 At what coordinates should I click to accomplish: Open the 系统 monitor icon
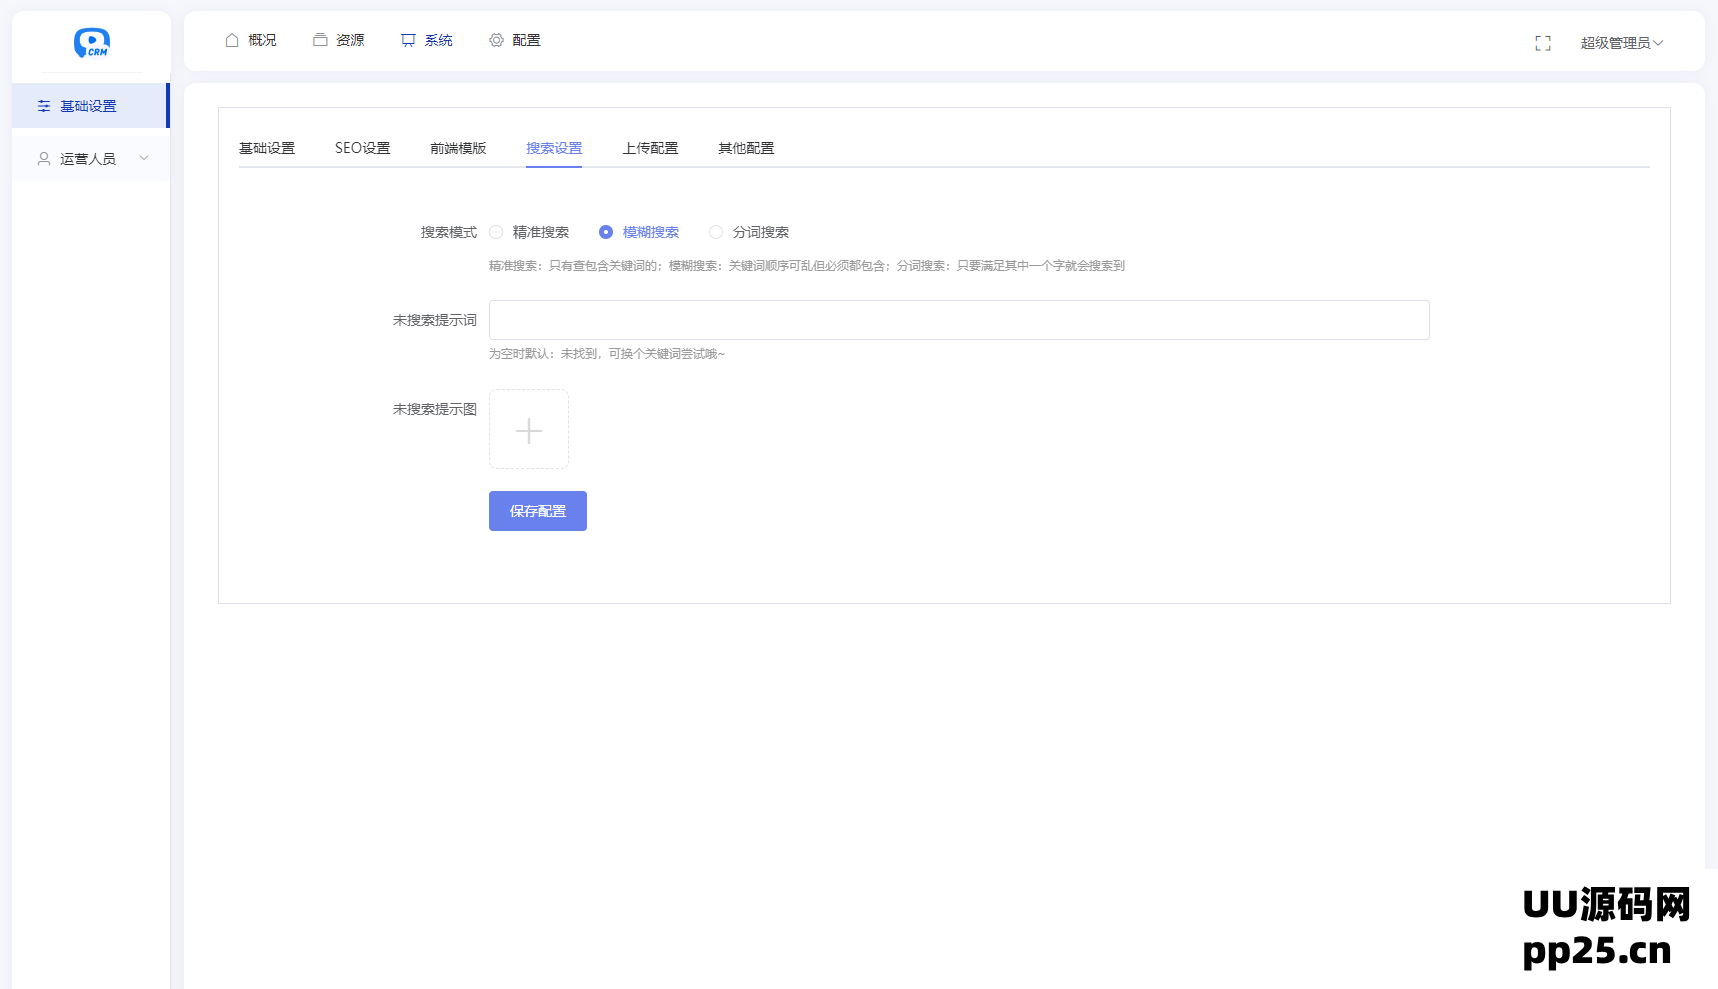[407, 40]
